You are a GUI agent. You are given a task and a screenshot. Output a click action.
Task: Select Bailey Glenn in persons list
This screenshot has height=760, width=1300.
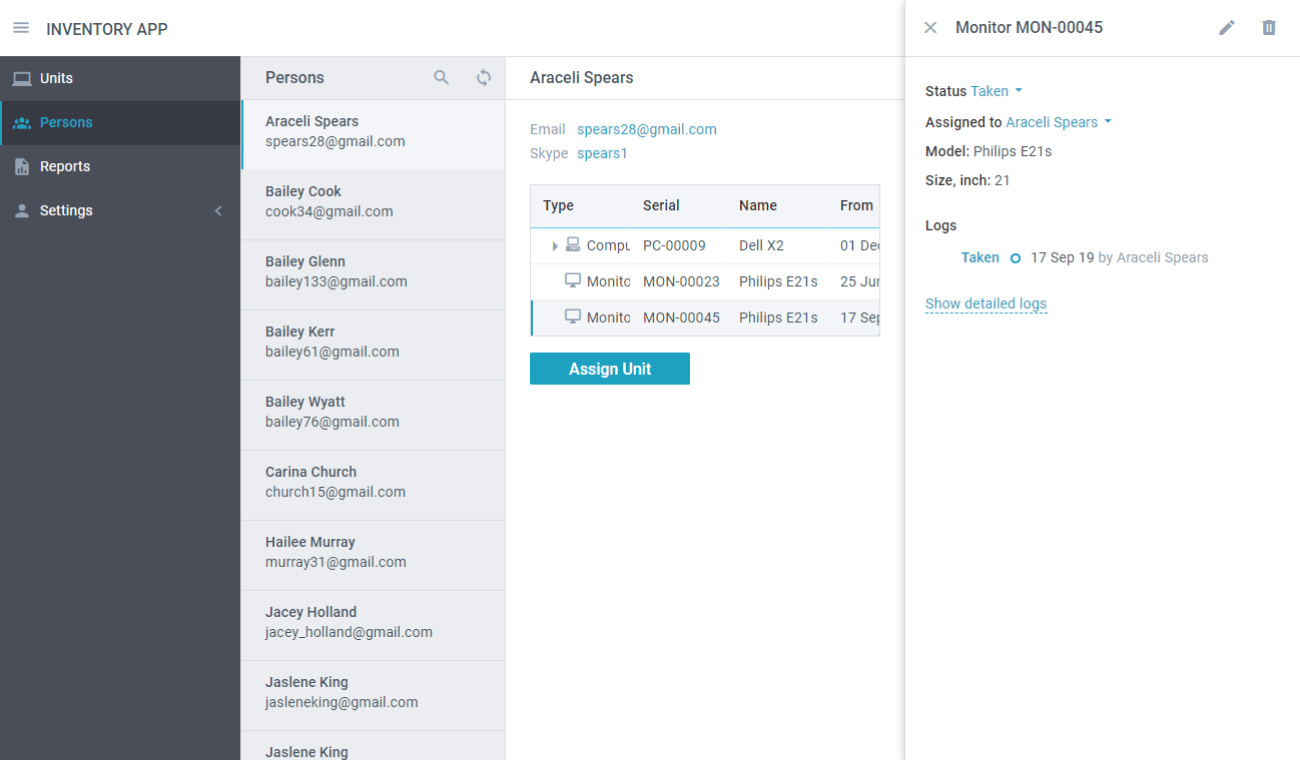coord(373,275)
